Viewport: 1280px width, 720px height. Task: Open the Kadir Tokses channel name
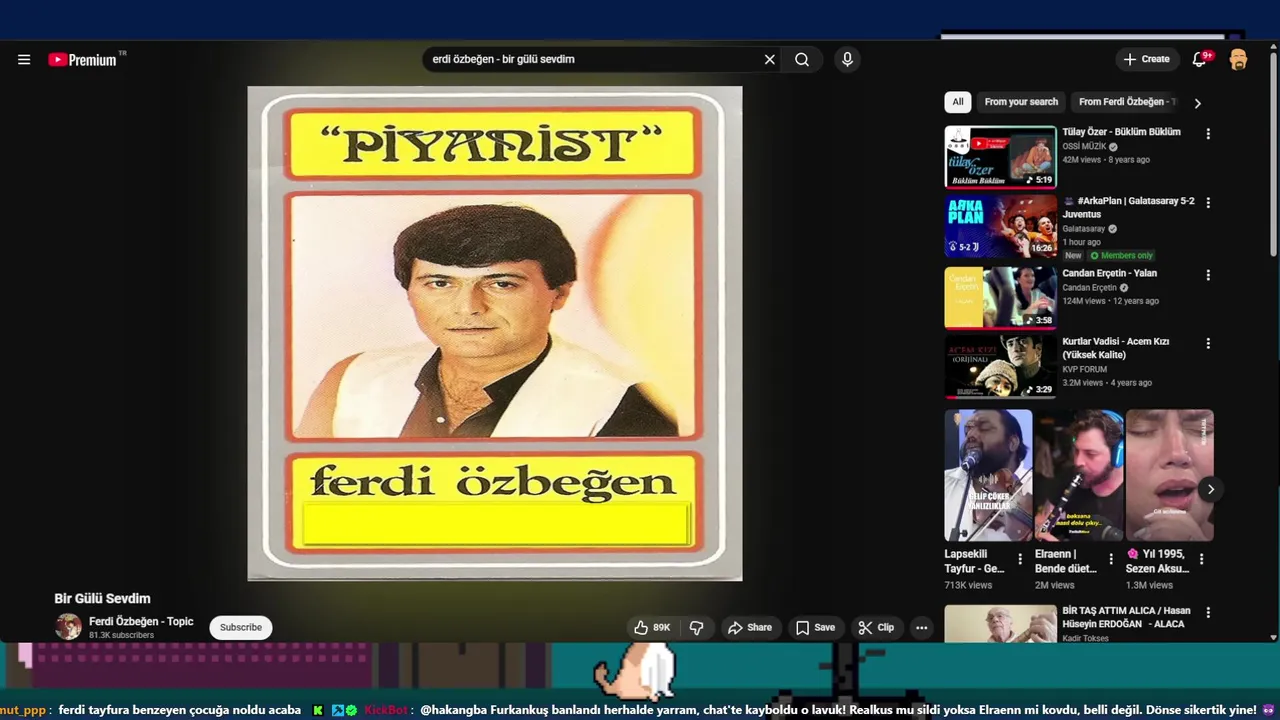pyautogui.click(x=1085, y=638)
